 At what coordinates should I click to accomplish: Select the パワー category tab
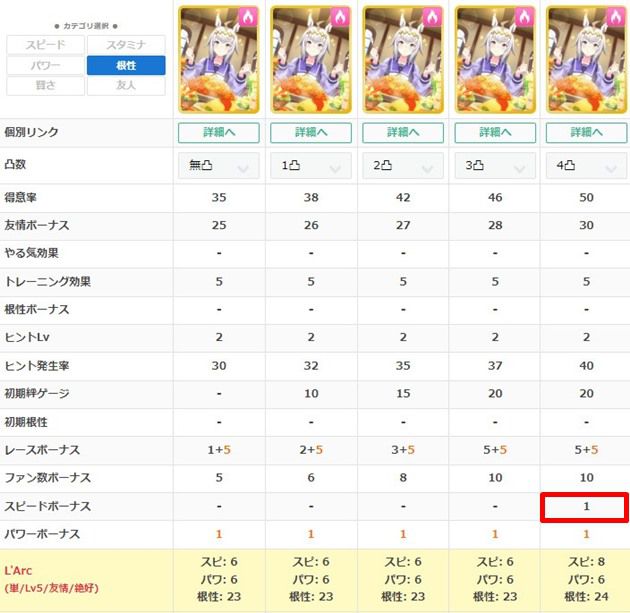[45, 65]
